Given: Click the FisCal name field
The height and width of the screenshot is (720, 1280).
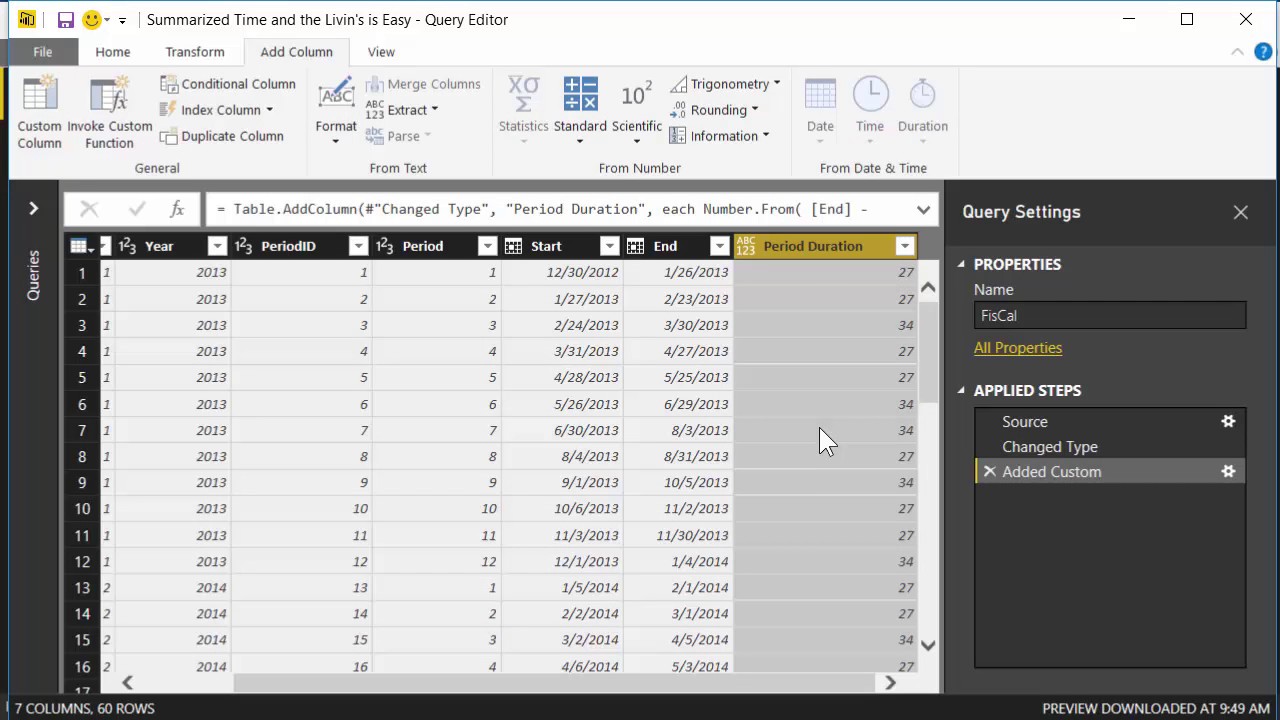Looking at the screenshot, I should click(x=1110, y=315).
